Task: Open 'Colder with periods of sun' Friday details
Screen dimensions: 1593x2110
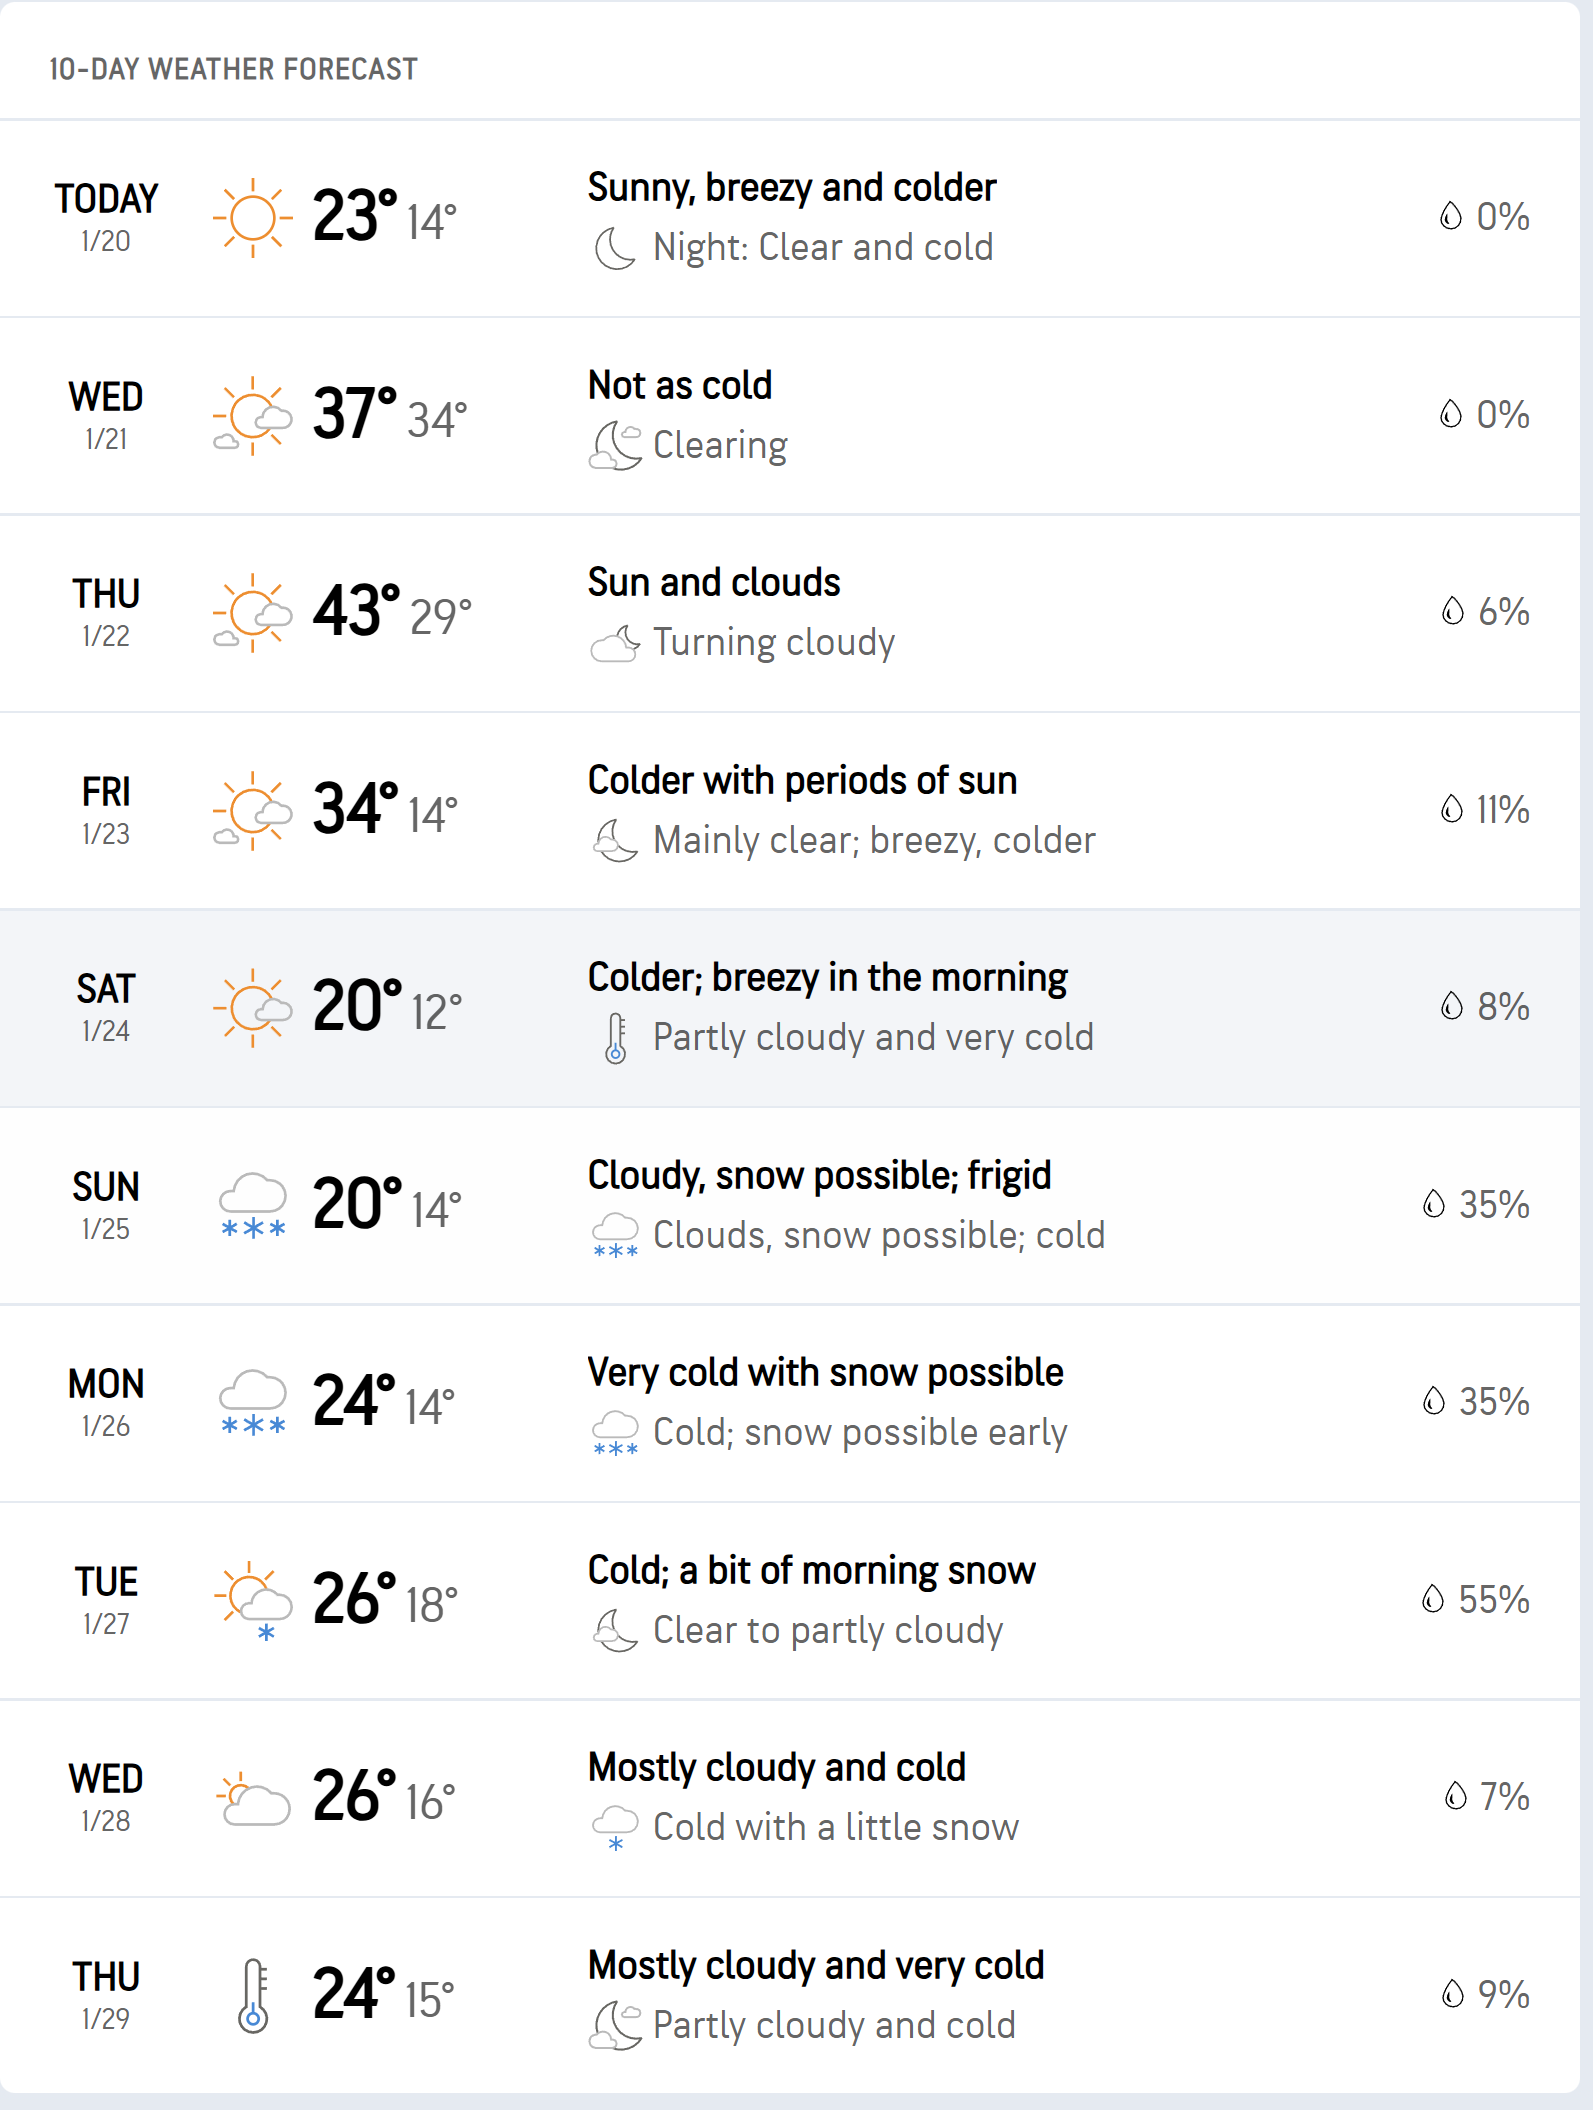Action: click(x=802, y=780)
